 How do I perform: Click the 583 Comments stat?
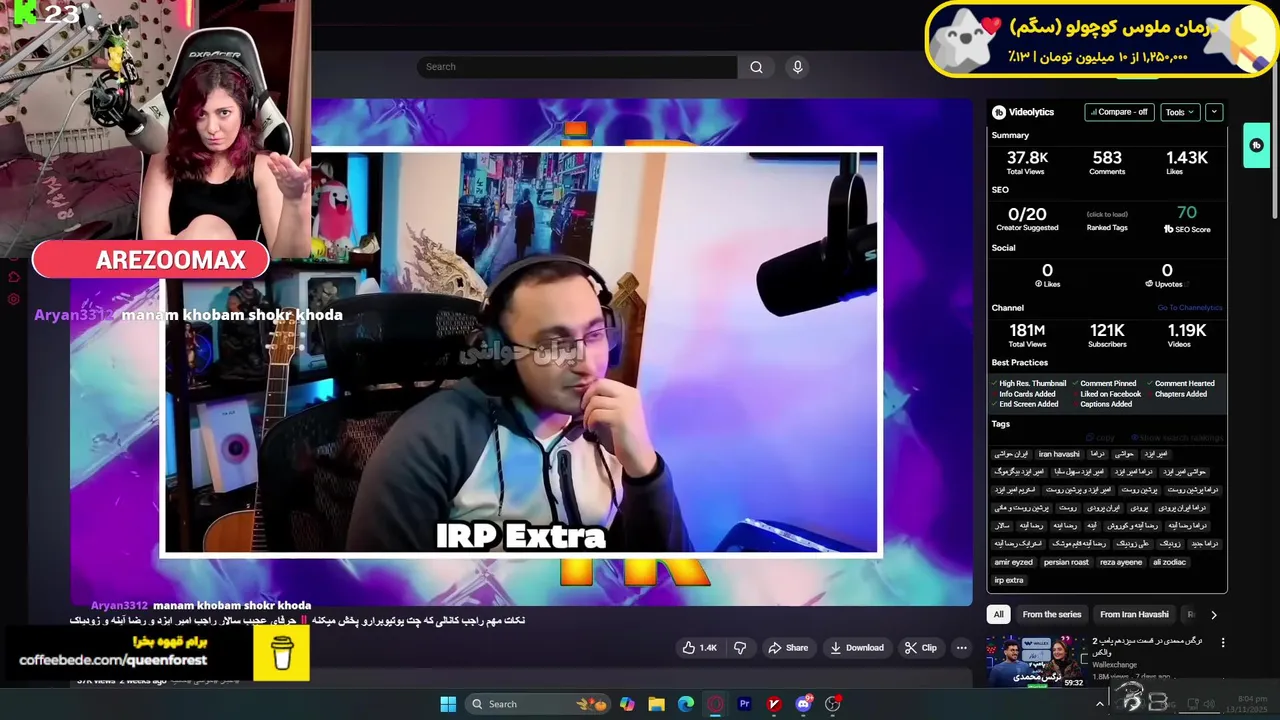click(1107, 163)
